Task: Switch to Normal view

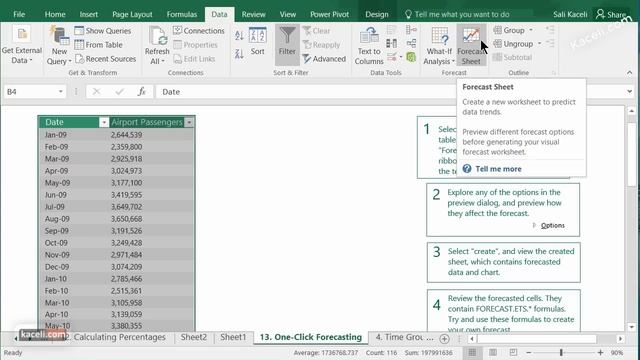Action: coord(472,353)
